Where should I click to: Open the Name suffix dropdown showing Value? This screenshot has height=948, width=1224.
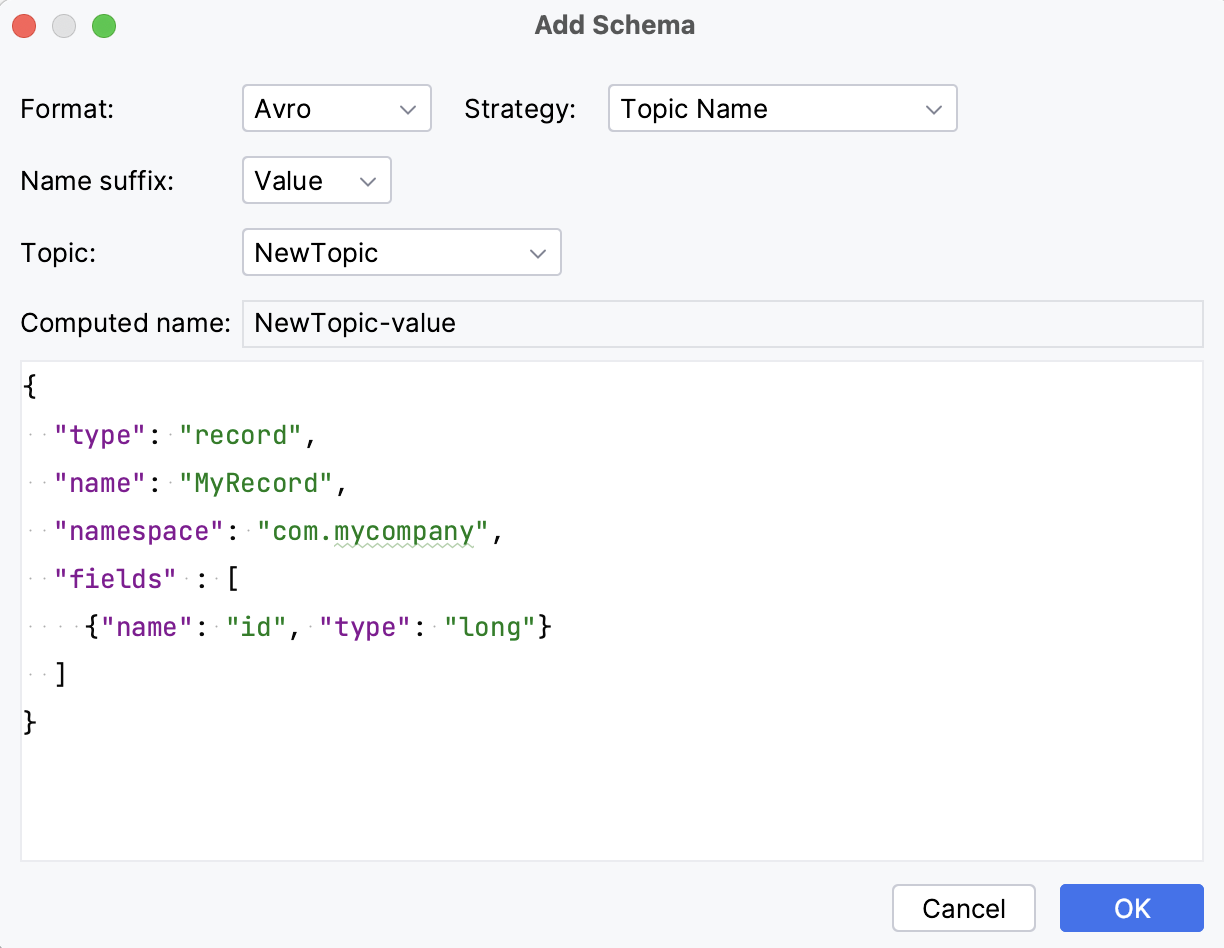(316, 180)
